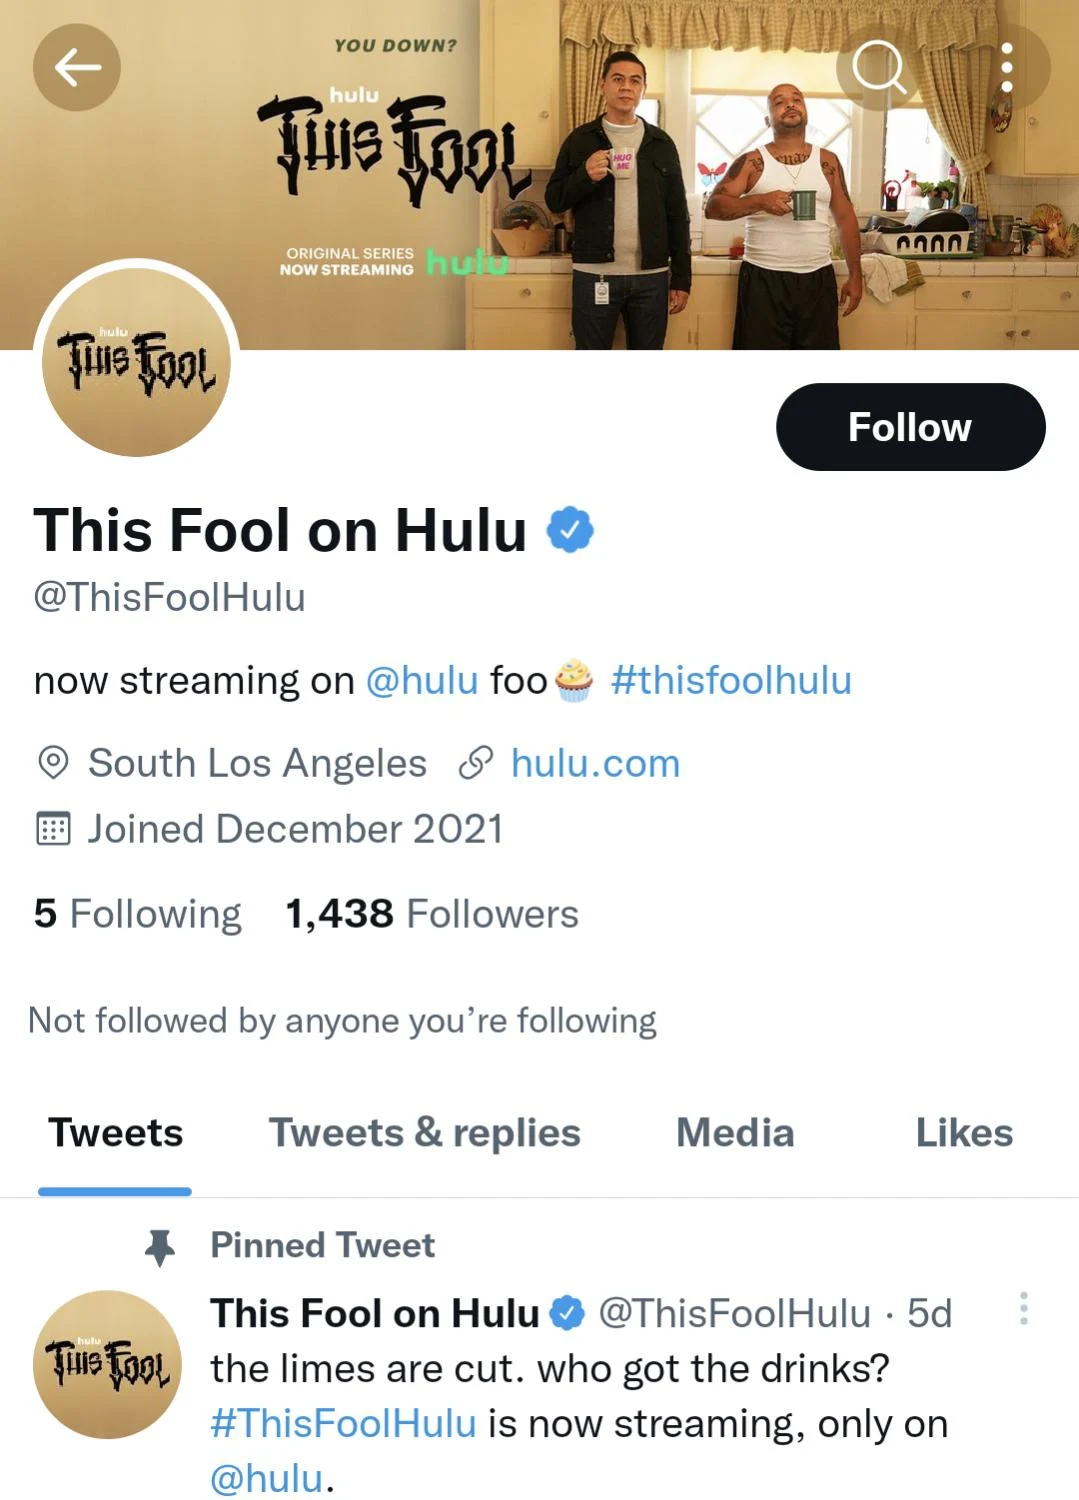Tap the back arrow icon

click(77, 67)
